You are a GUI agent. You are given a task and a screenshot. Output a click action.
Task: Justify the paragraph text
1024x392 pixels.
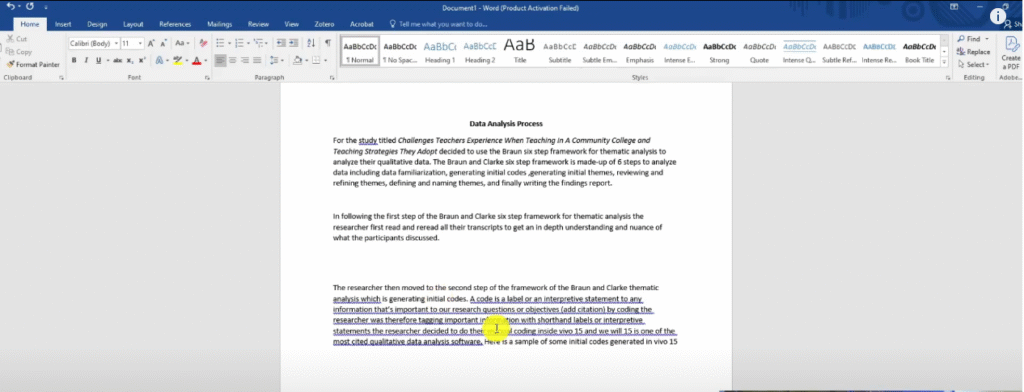click(x=257, y=60)
